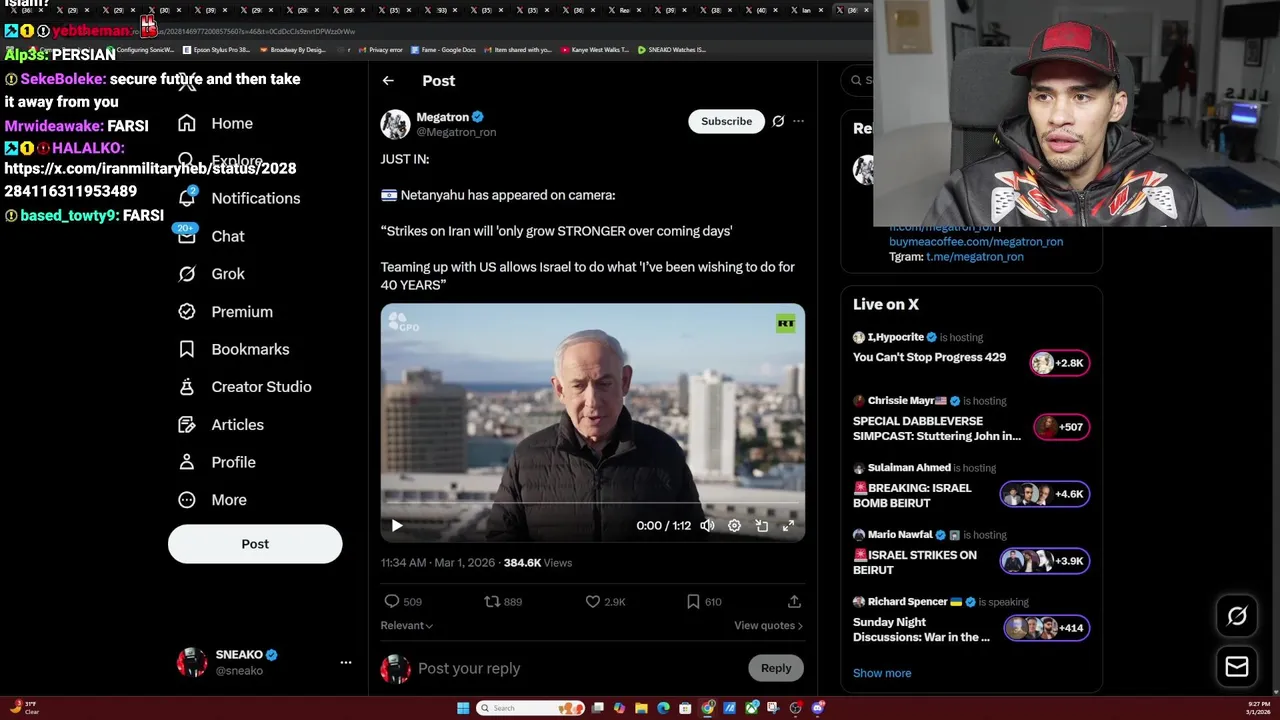Image resolution: width=1280 pixels, height=720 pixels.
Task: Mute the video with speaker icon
Action: (707, 525)
